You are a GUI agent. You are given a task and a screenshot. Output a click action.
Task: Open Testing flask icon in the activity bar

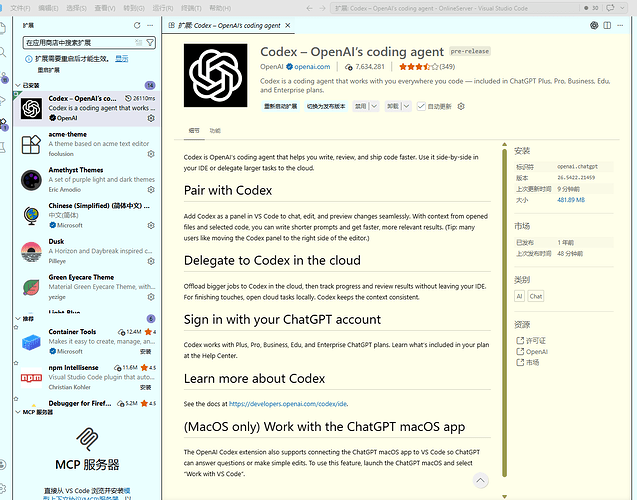coord(3,147)
